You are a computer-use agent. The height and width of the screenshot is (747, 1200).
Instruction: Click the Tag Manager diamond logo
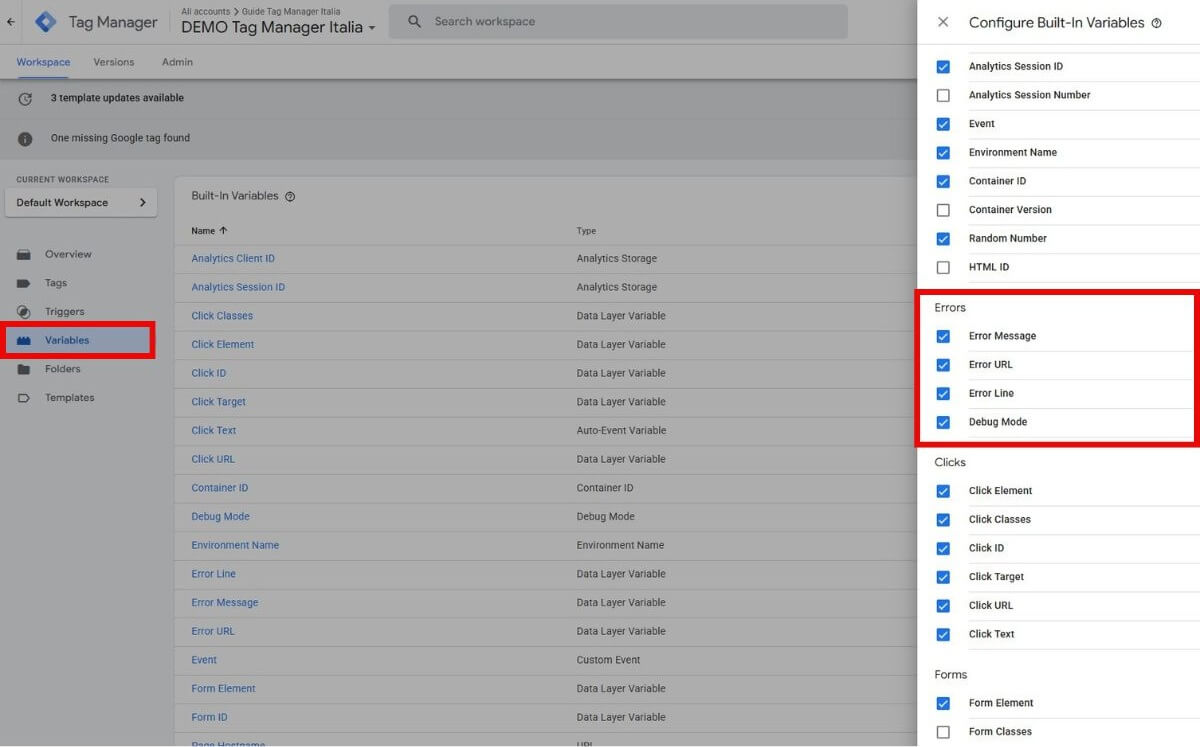point(44,21)
